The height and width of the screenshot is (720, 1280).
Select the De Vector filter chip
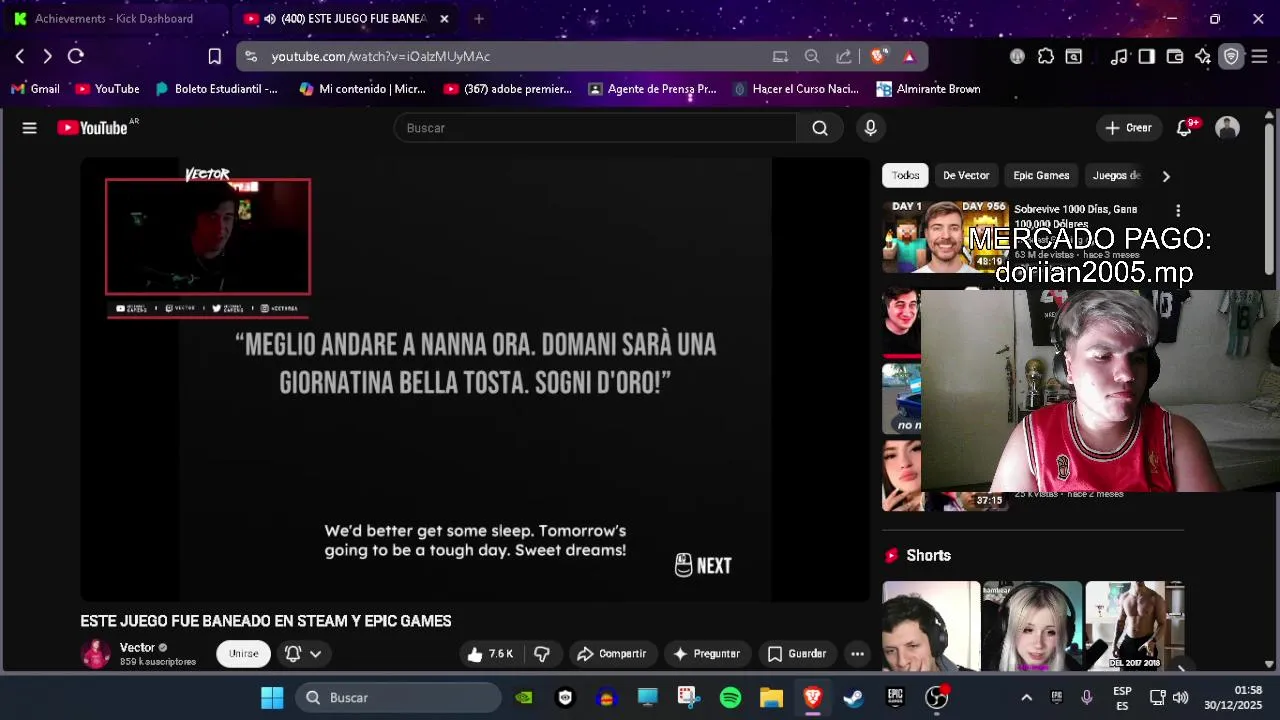(966, 175)
